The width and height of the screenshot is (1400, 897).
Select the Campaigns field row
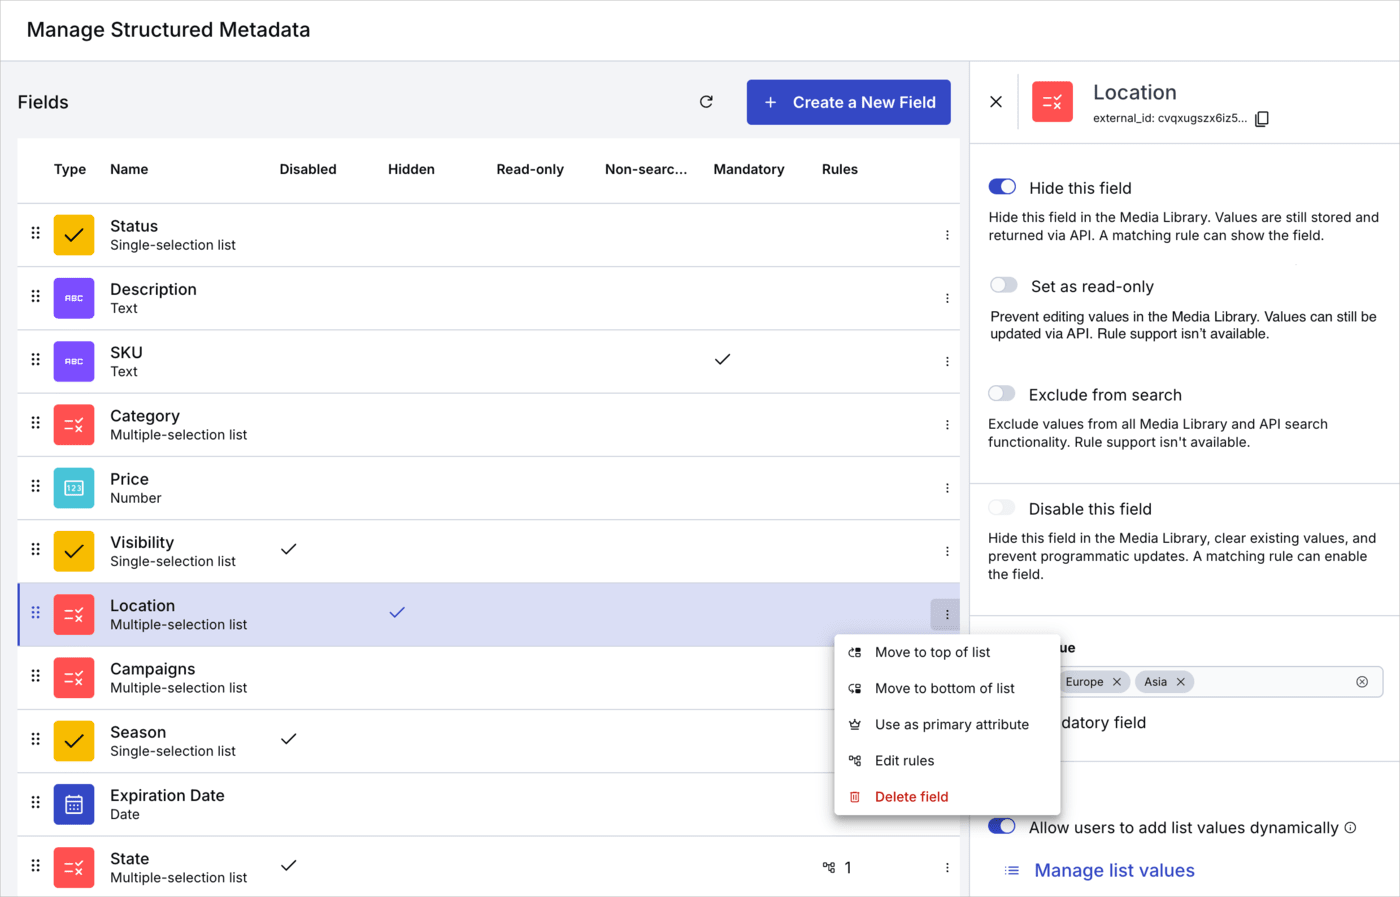488,678
